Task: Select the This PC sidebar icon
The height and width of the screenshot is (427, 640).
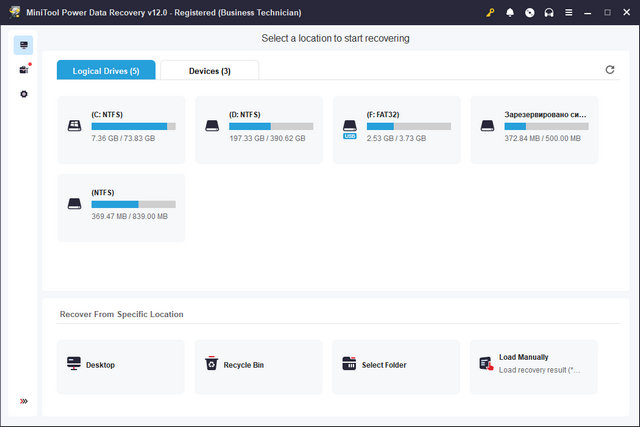Action: pos(24,45)
